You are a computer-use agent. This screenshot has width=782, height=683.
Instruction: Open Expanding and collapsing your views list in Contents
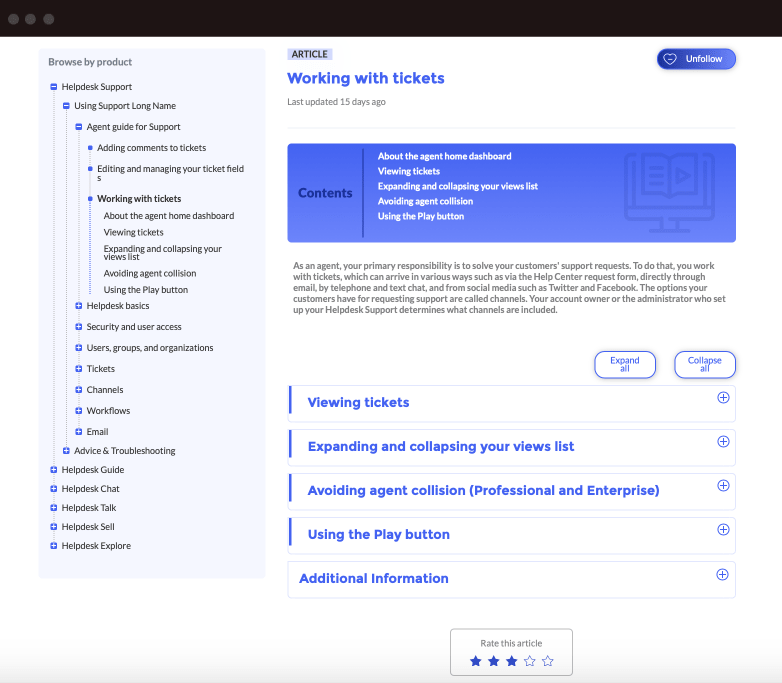pyautogui.click(x=457, y=186)
